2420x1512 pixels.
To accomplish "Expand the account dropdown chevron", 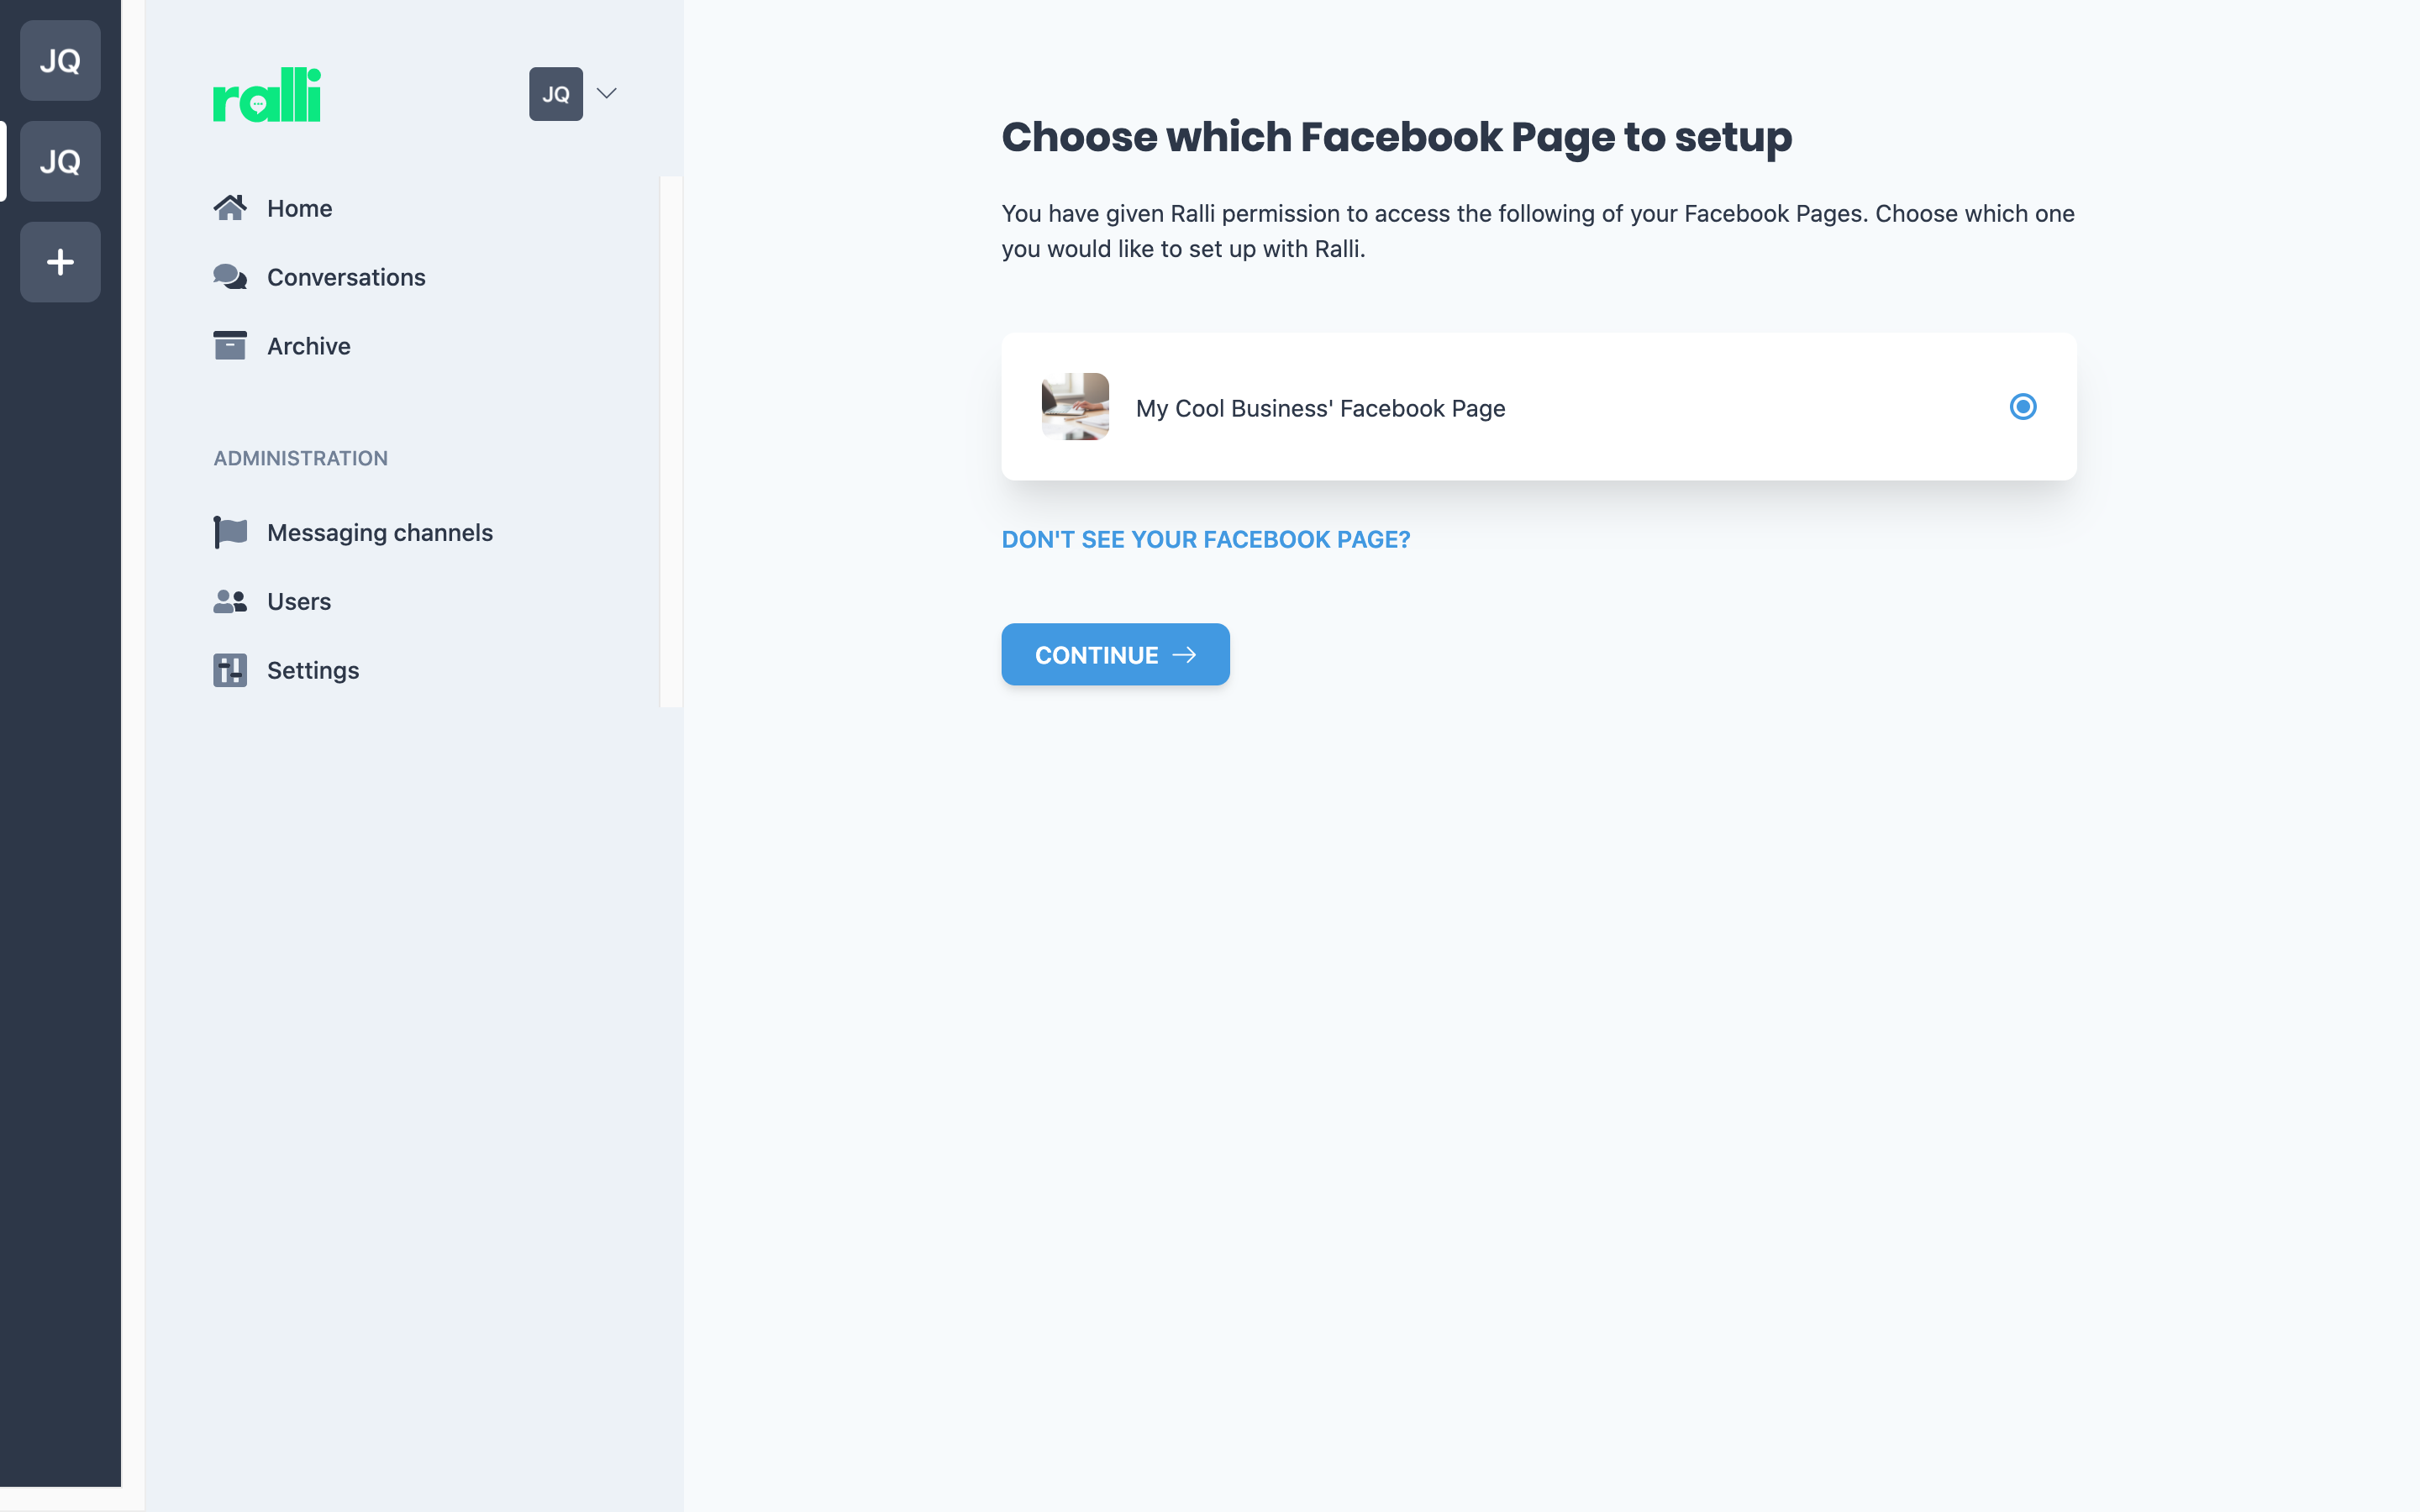I will [606, 93].
